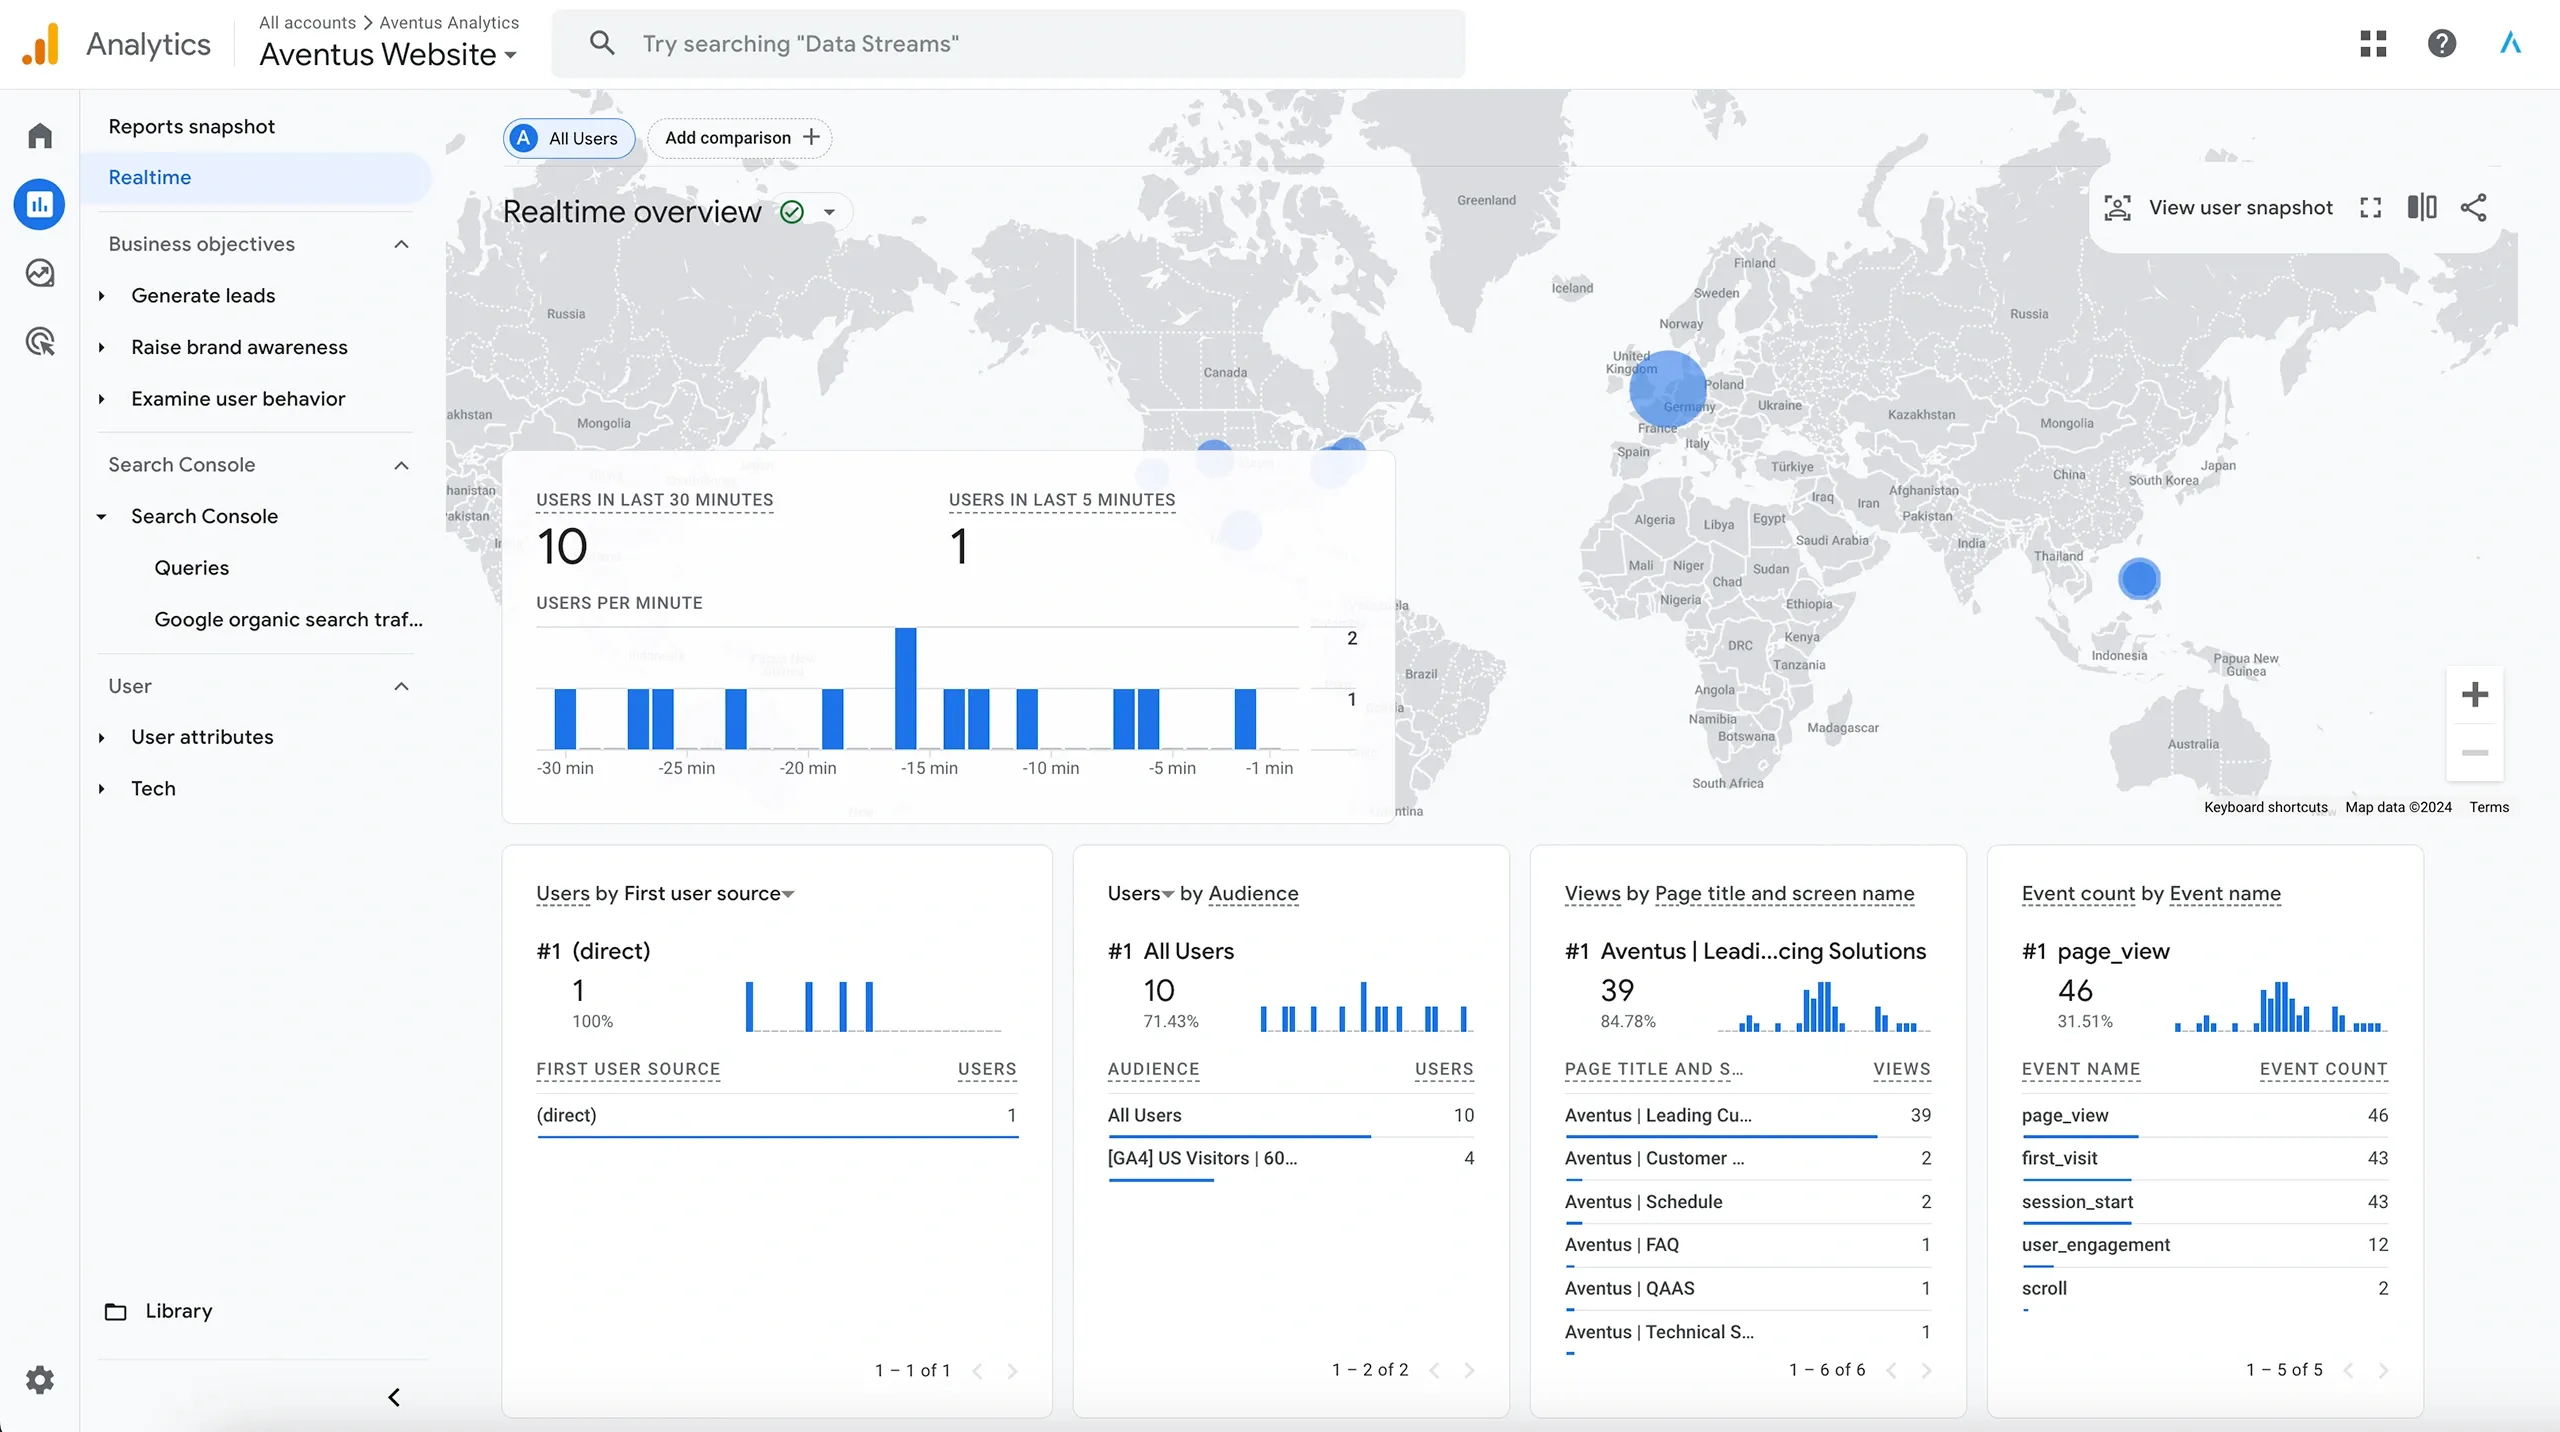The image size is (2560, 1432).
Task: Open the Explore icon in left rail
Action: coord(40,273)
